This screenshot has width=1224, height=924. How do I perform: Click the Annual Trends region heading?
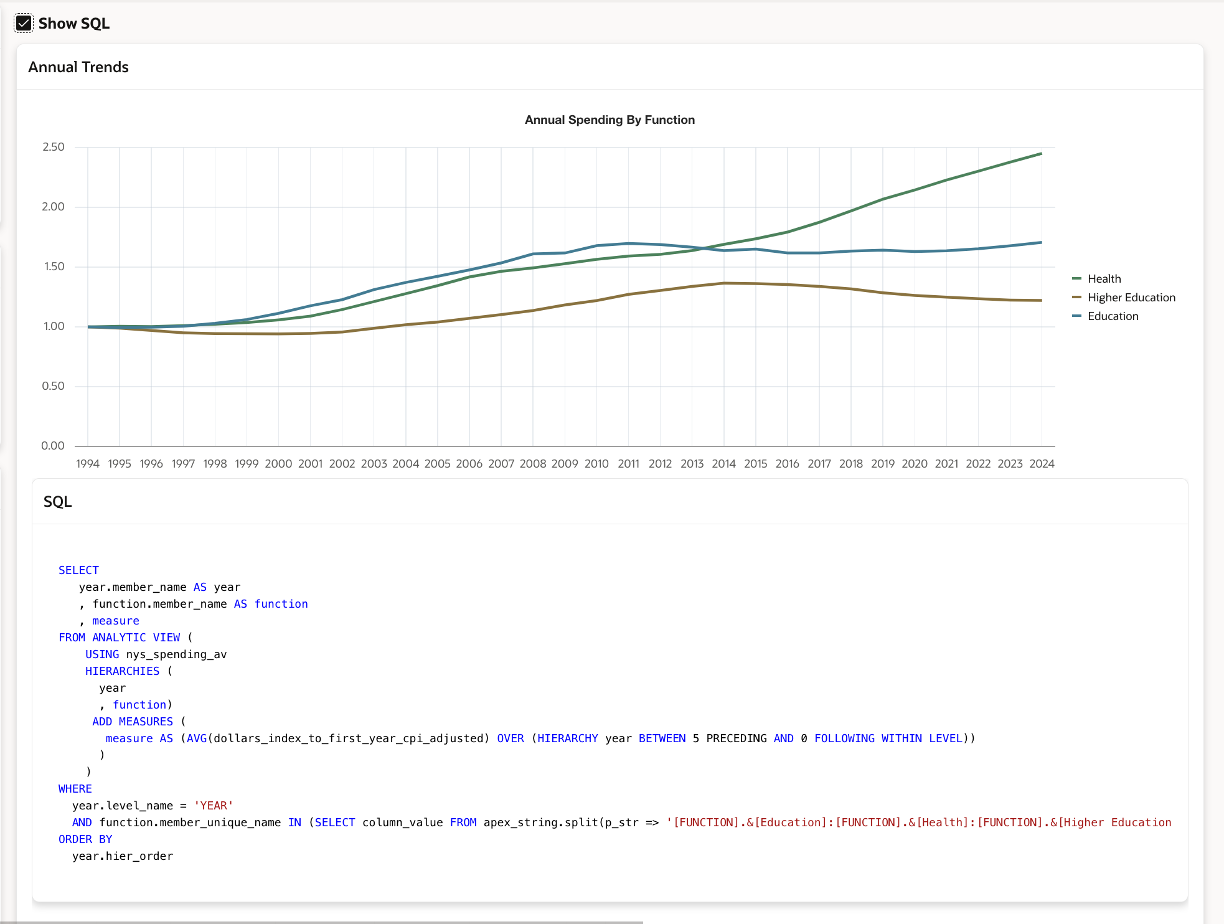pyautogui.click(x=78, y=67)
